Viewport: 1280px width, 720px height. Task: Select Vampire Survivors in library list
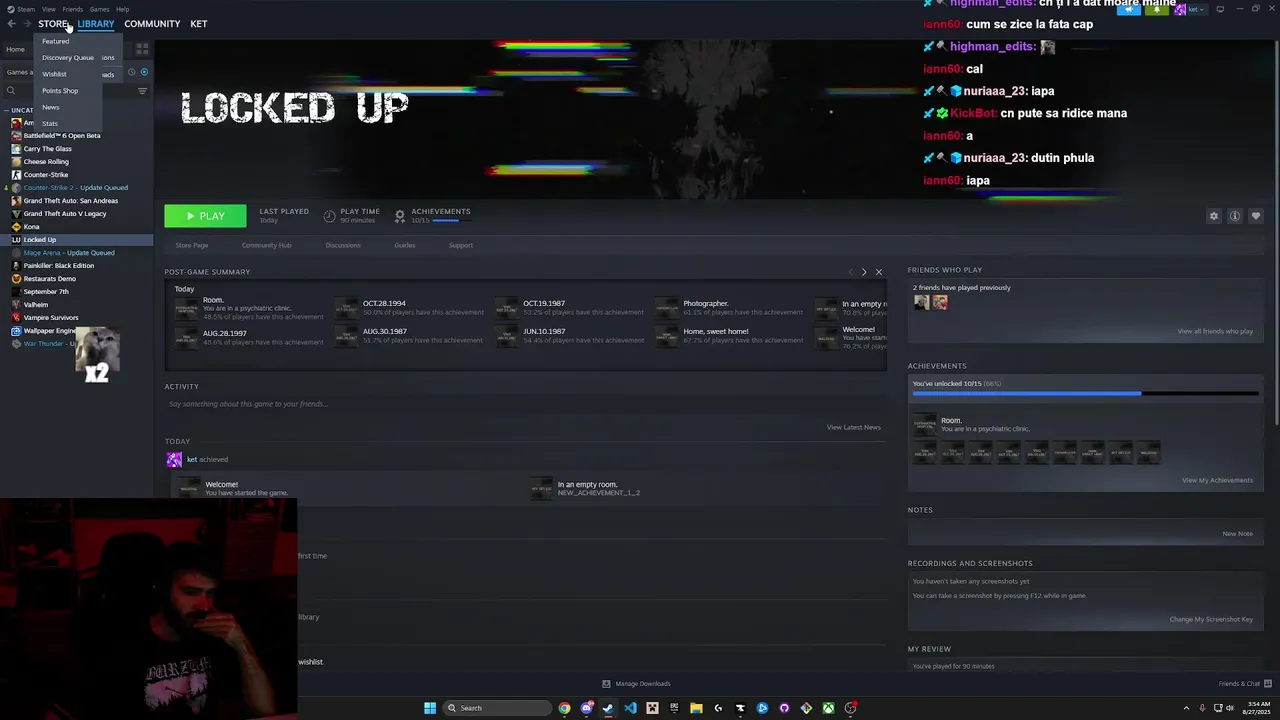pyautogui.click(x=51, y=318)
